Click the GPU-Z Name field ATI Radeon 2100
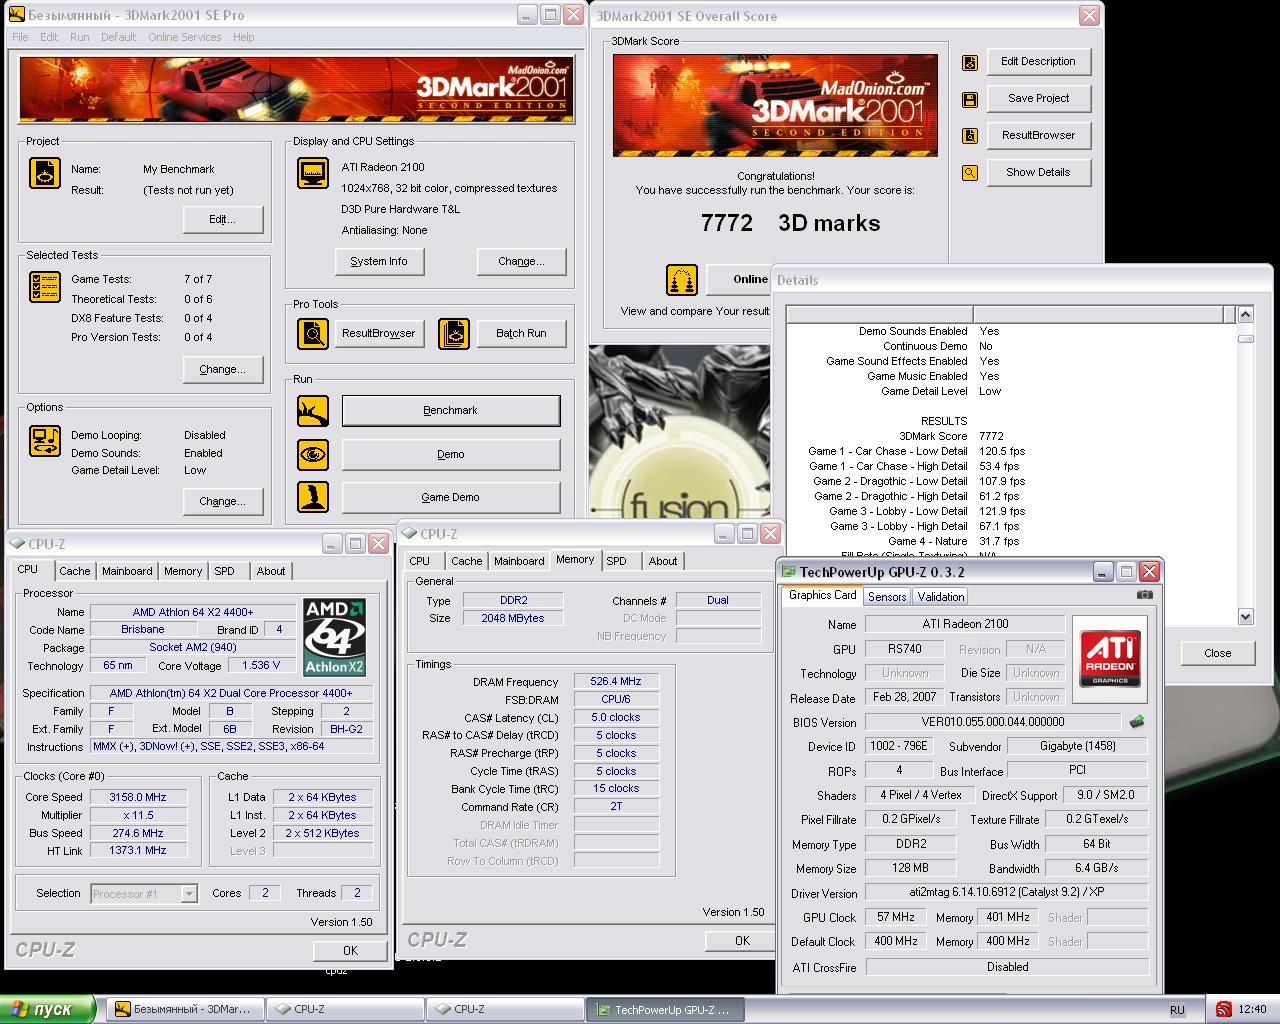The image size is (1280, 1024). click(x=965, y=624)
